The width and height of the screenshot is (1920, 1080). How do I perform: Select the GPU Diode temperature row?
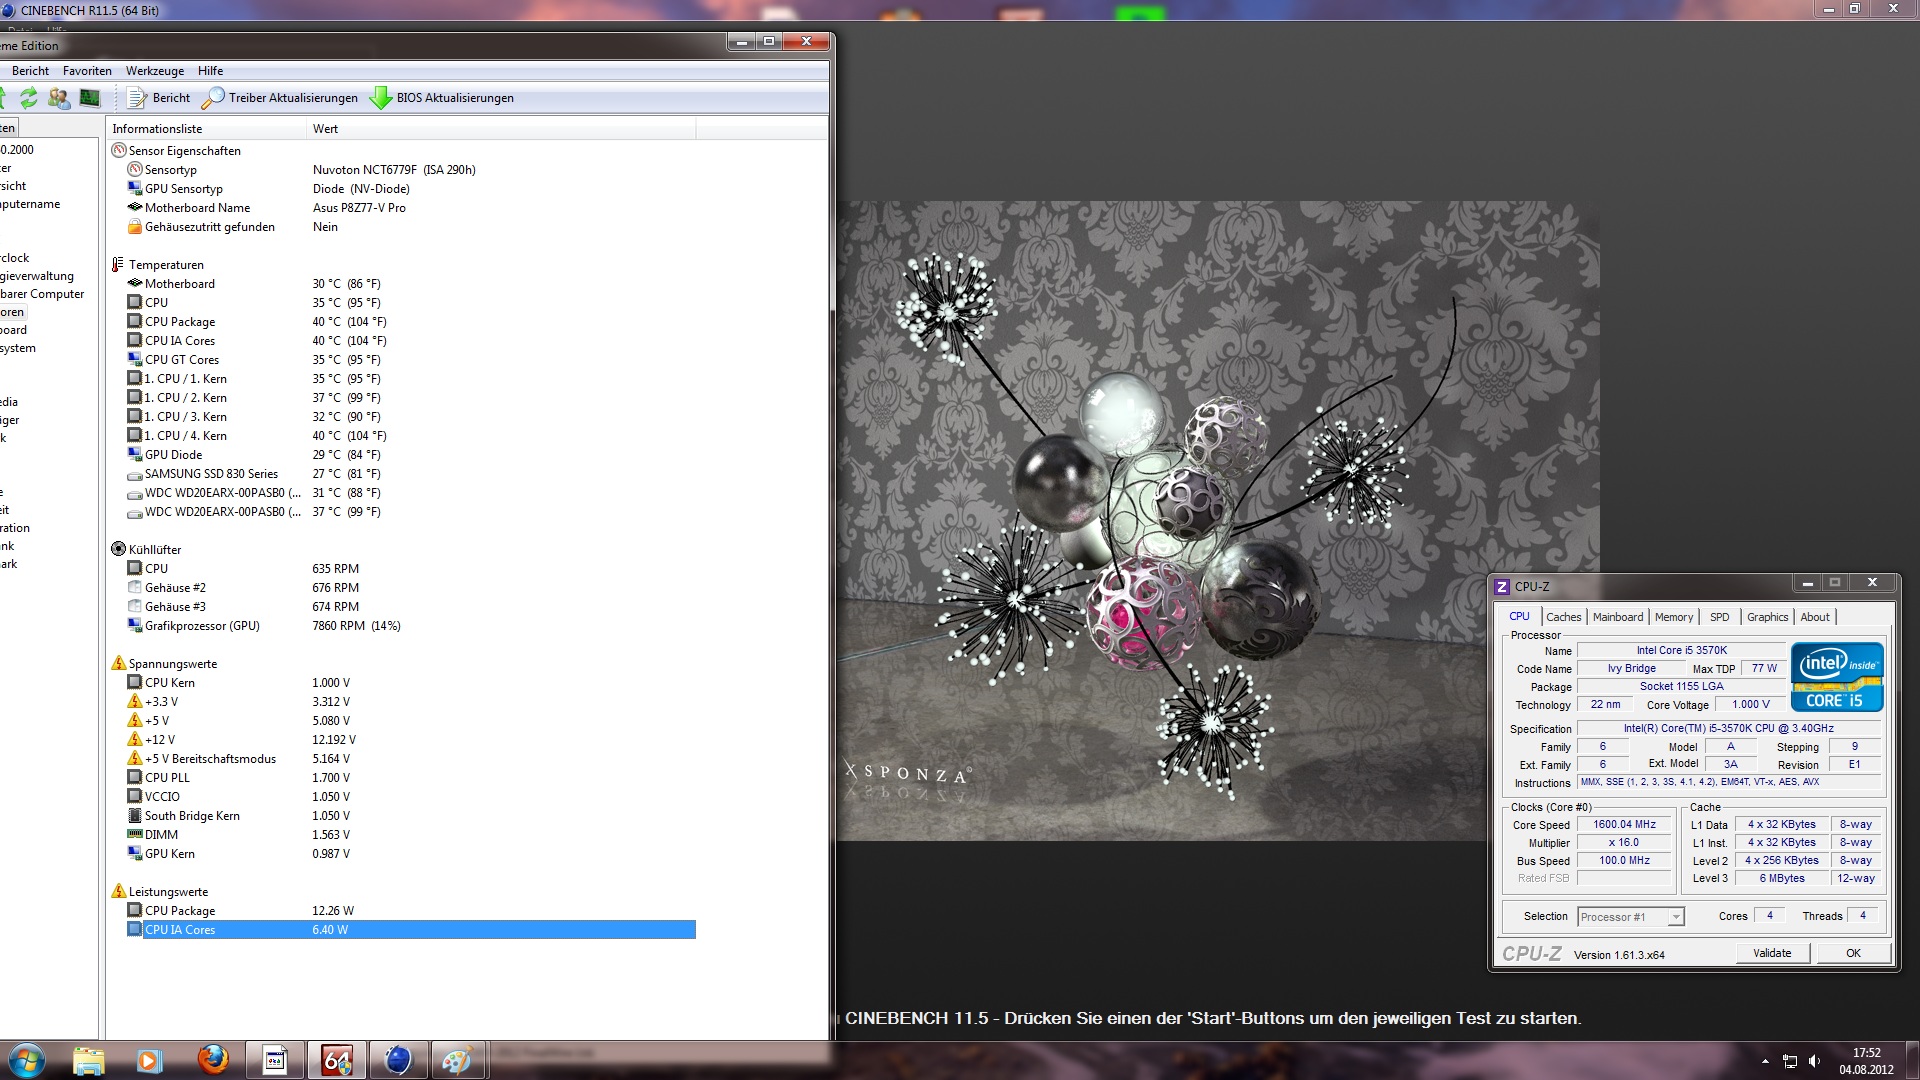[173, 455]
